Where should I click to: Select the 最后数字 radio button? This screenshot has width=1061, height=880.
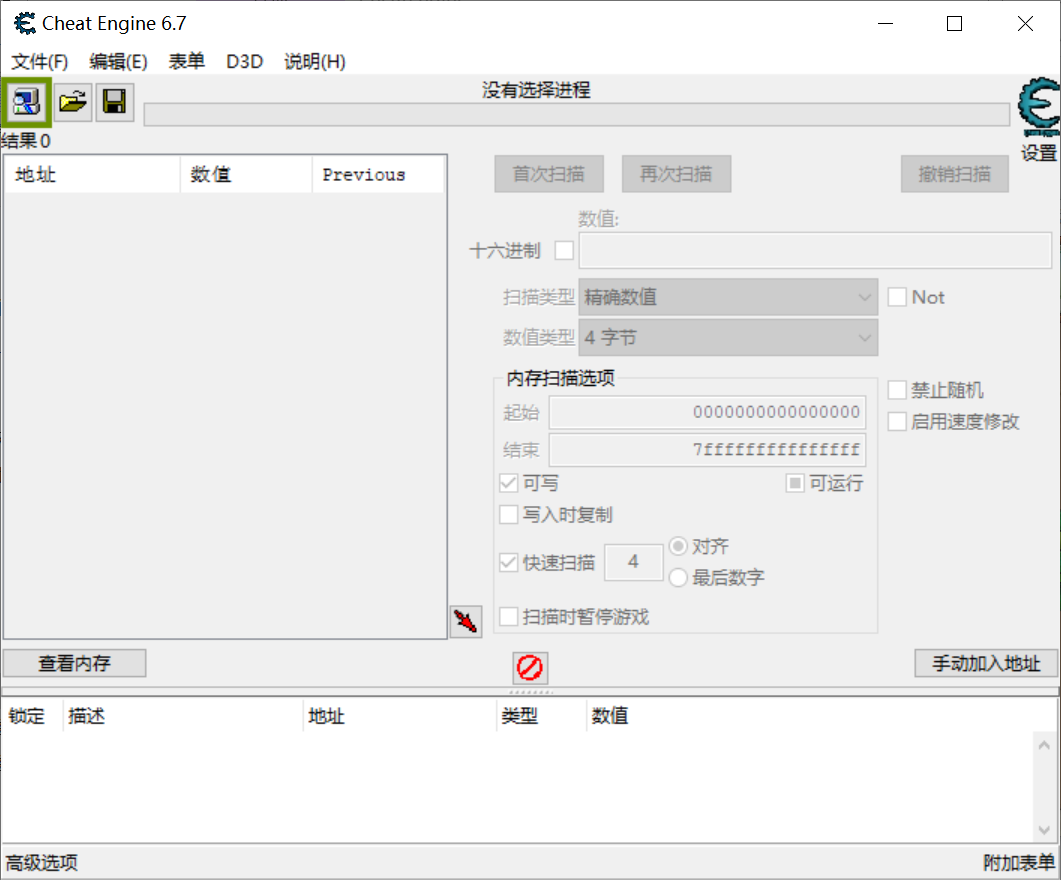coord(678,578)
